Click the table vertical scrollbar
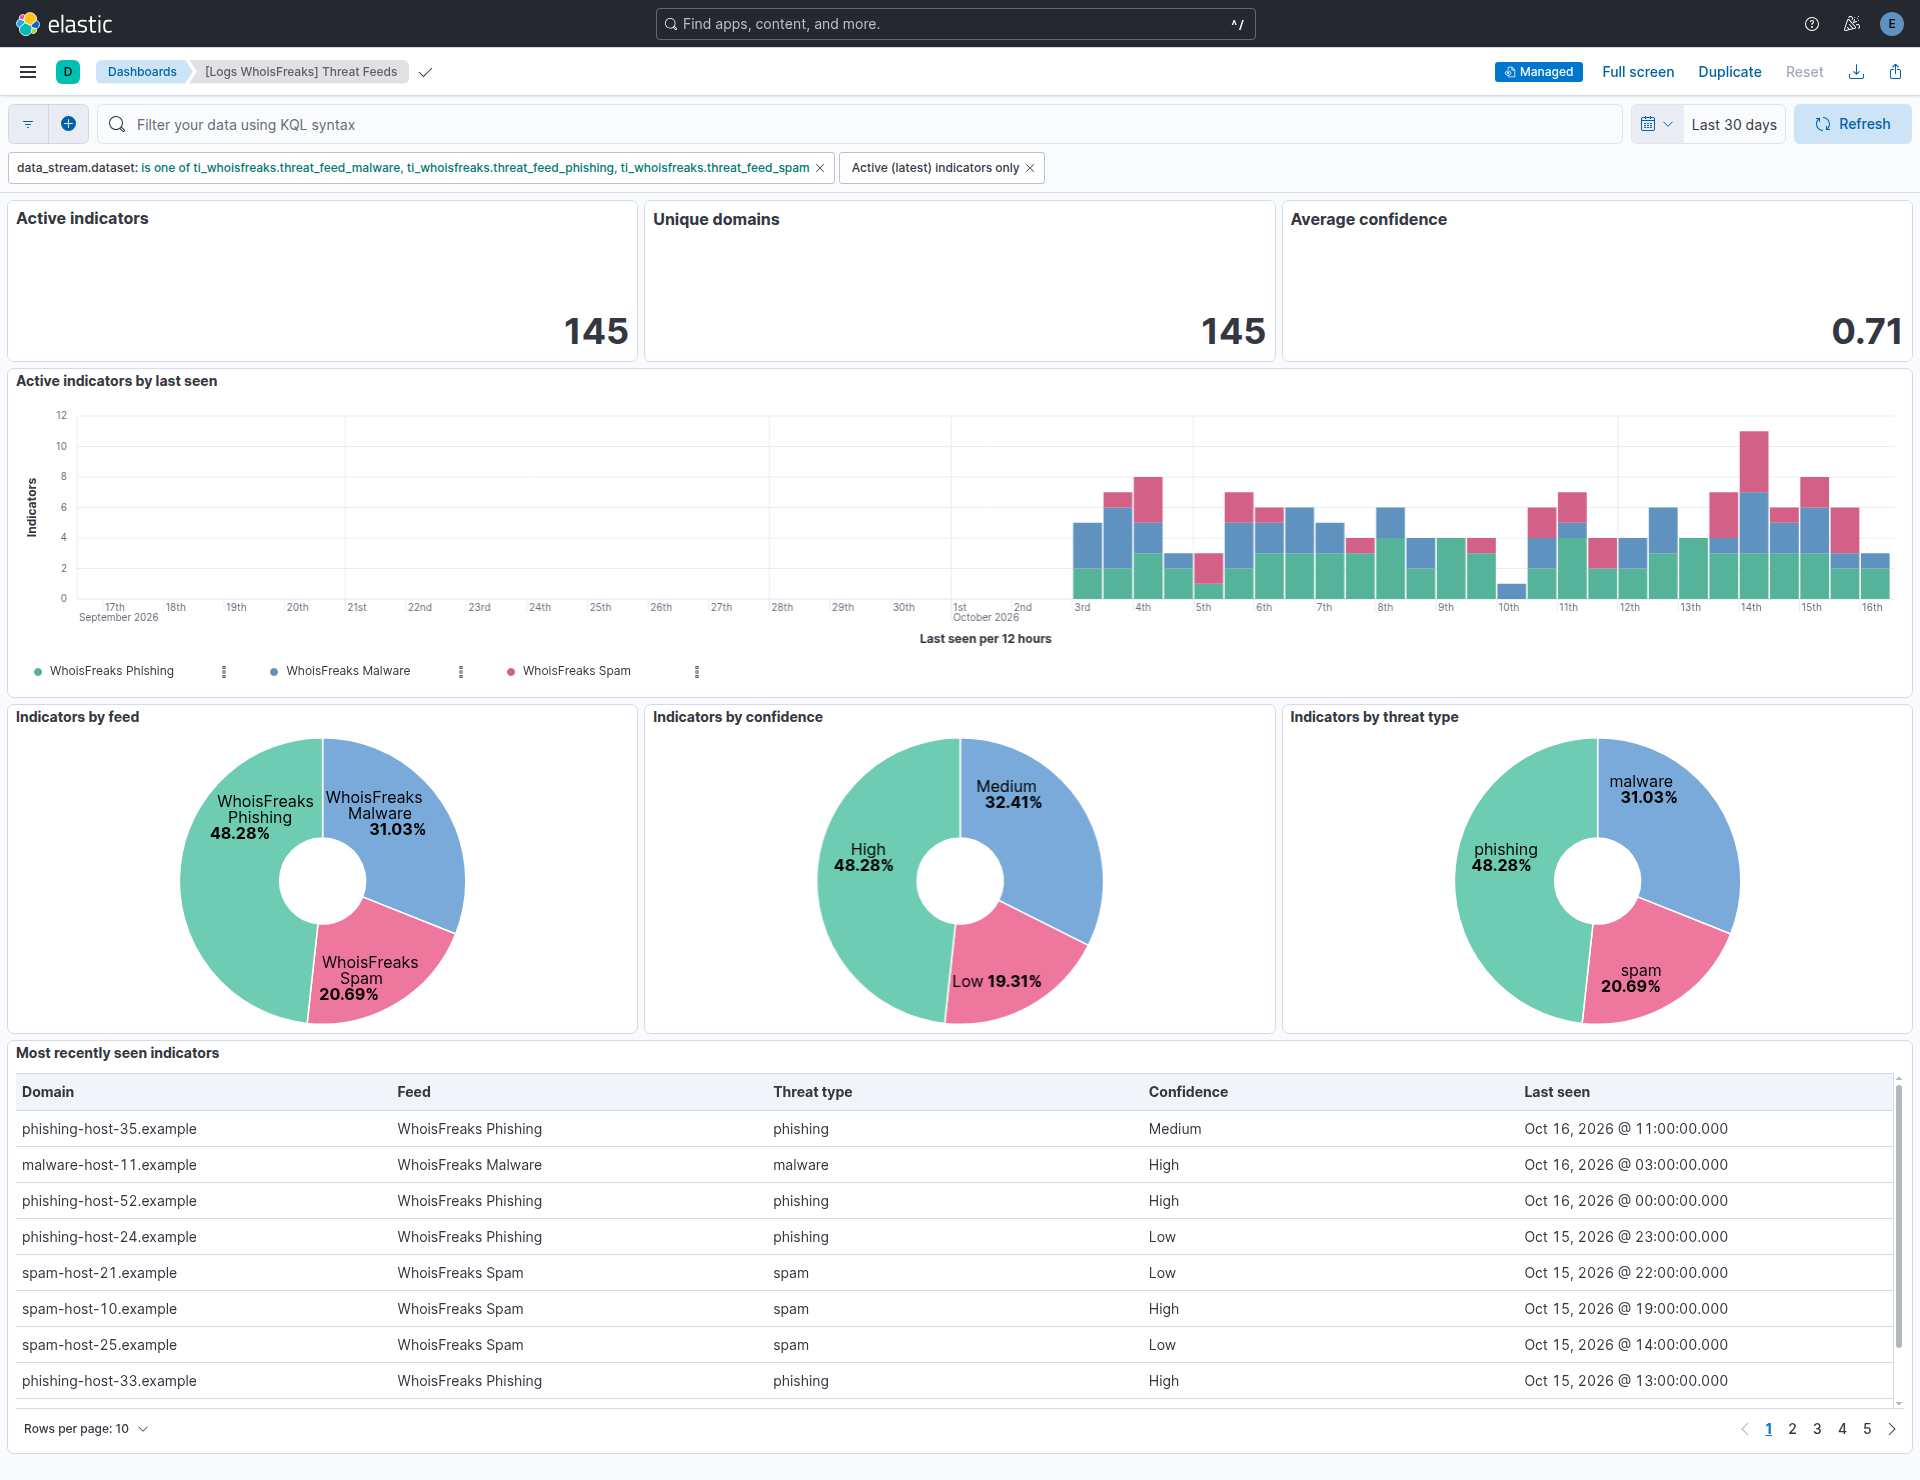Image resolution: width=1920 pixels, height=1480 pixels. (1898, 1215)
